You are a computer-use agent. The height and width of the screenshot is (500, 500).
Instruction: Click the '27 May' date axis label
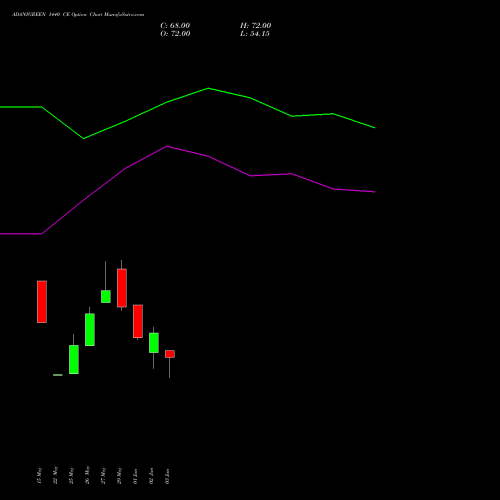pyautogui.click(x=103, y=476)
